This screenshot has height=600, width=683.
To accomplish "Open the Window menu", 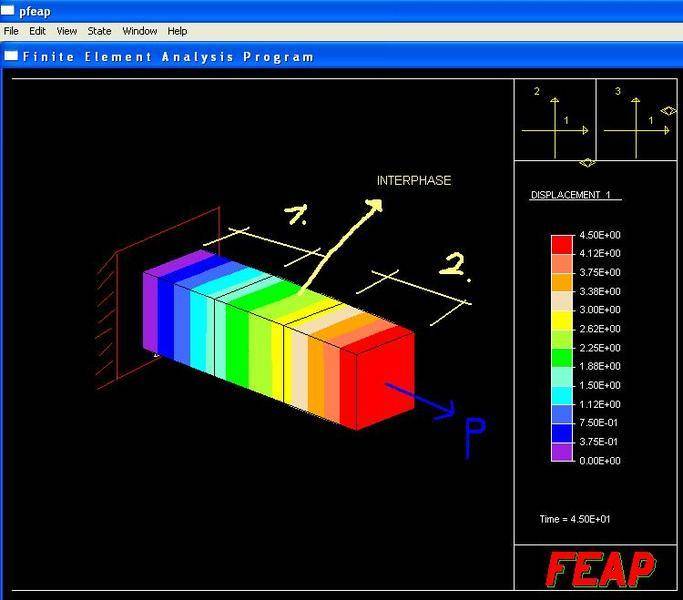I will (x=140, y=31).
